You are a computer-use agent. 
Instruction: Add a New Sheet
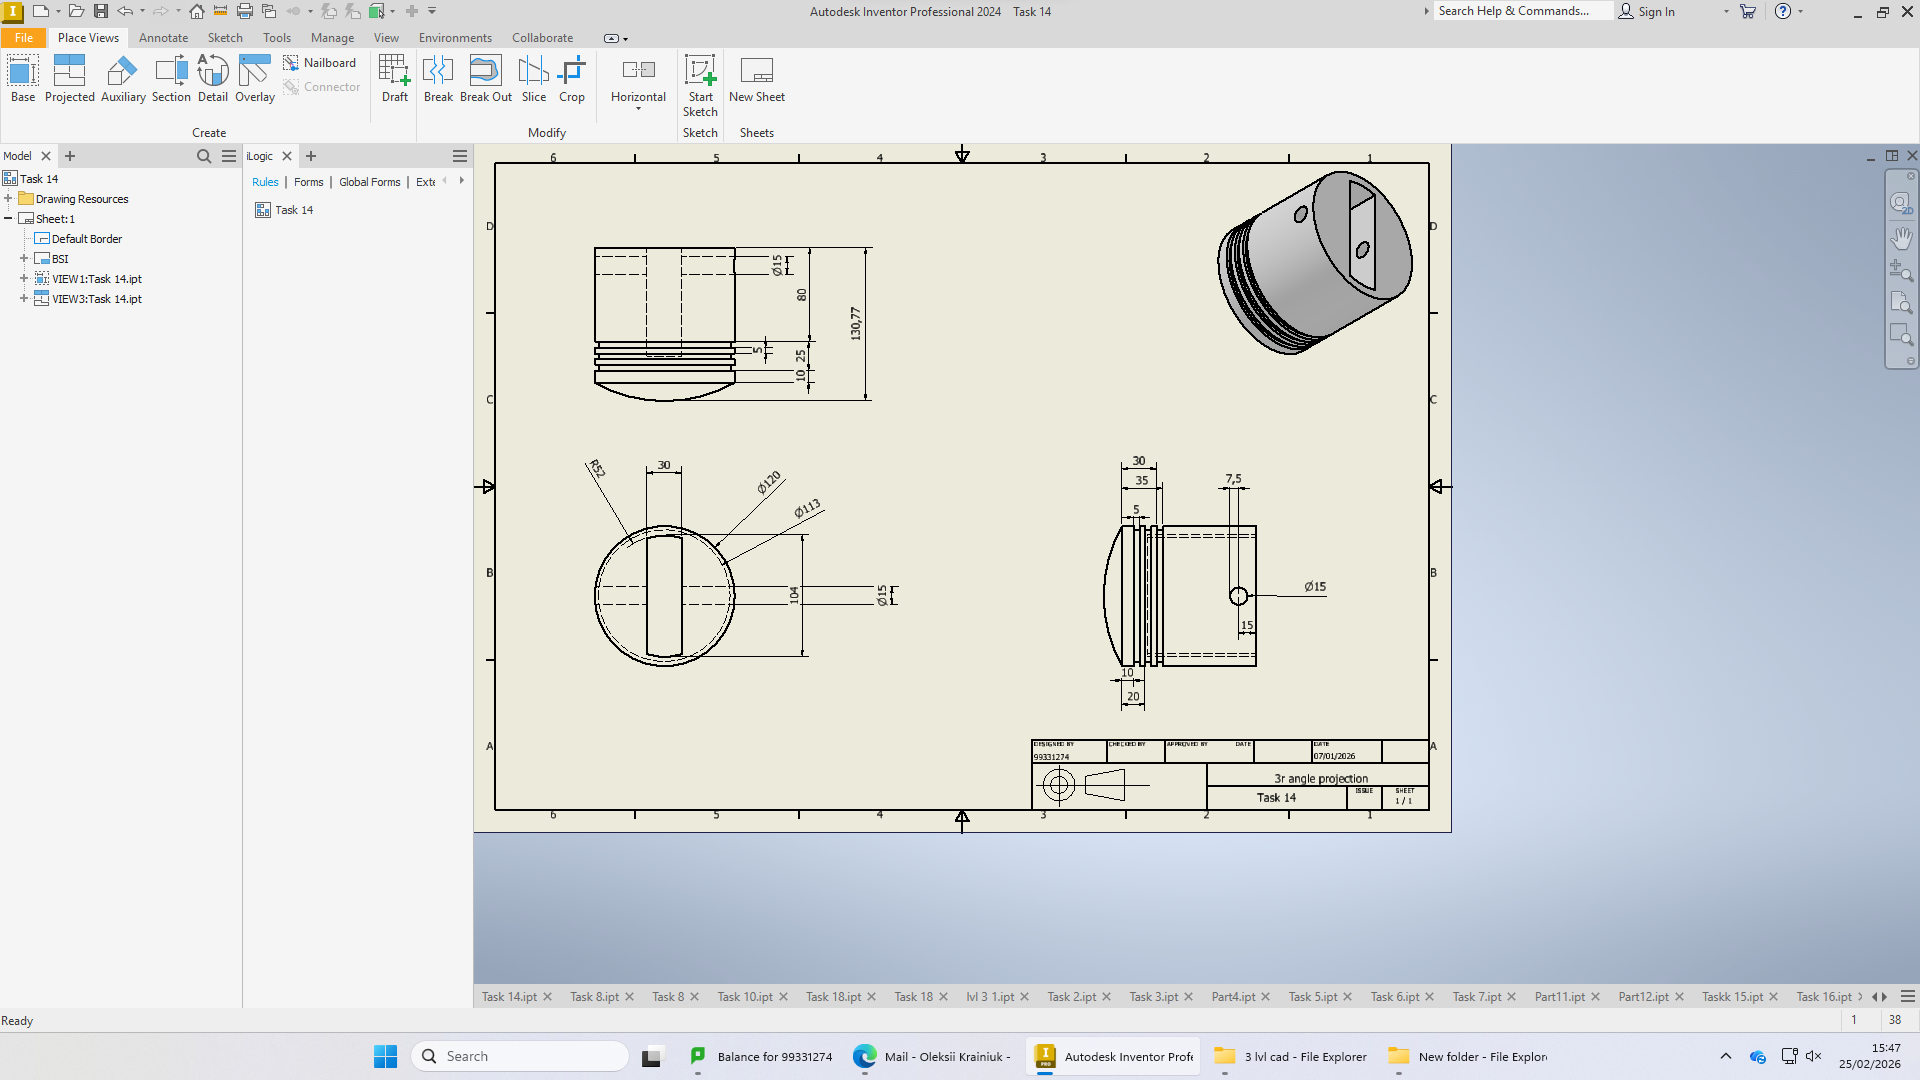pyautogui.click(x=757, y=79)
